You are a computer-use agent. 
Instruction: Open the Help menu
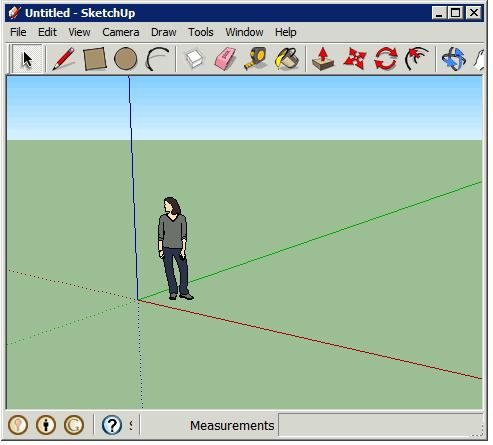pyautogui.click(x=286, y=32)
